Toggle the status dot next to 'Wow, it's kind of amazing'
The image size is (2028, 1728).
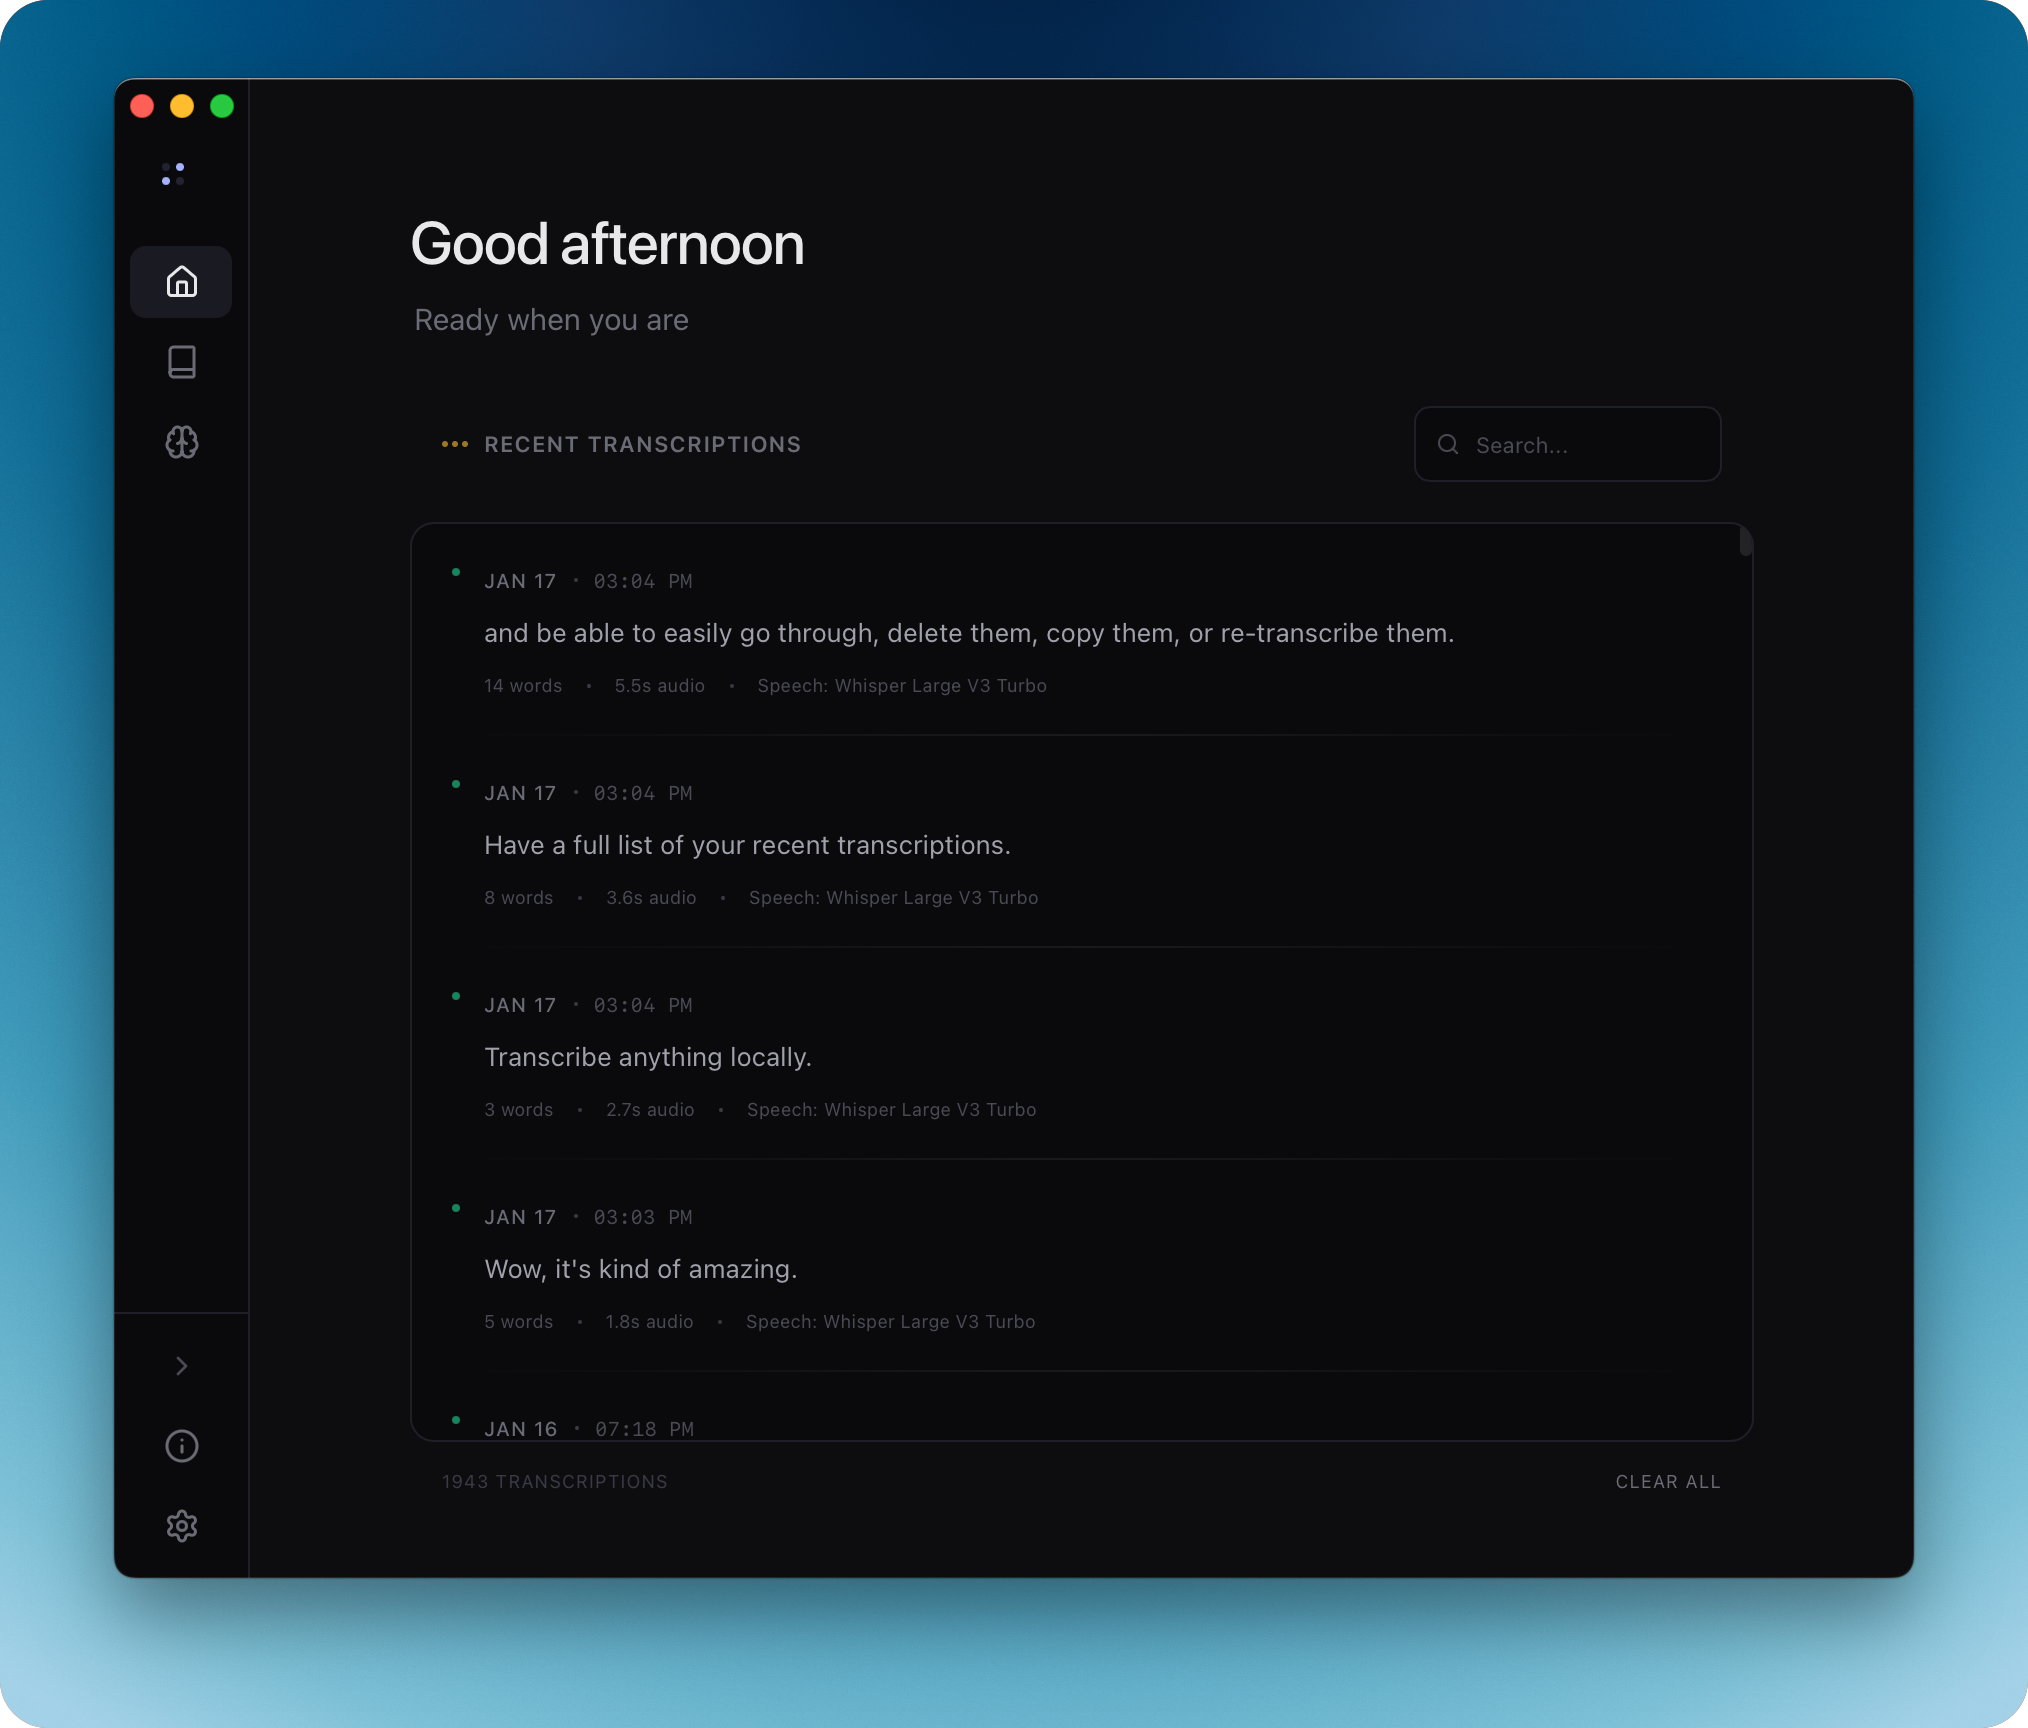click(x=457, y=1207)
